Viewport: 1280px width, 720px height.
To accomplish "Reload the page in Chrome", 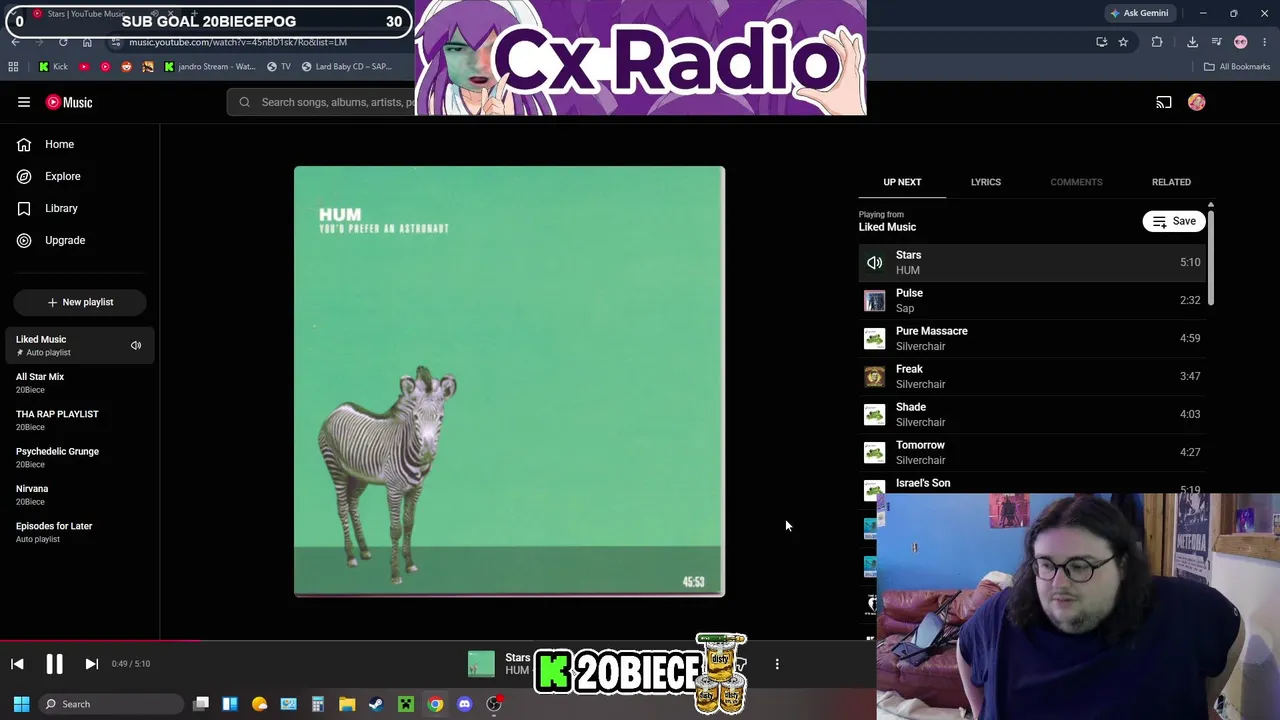I will 63,42.
